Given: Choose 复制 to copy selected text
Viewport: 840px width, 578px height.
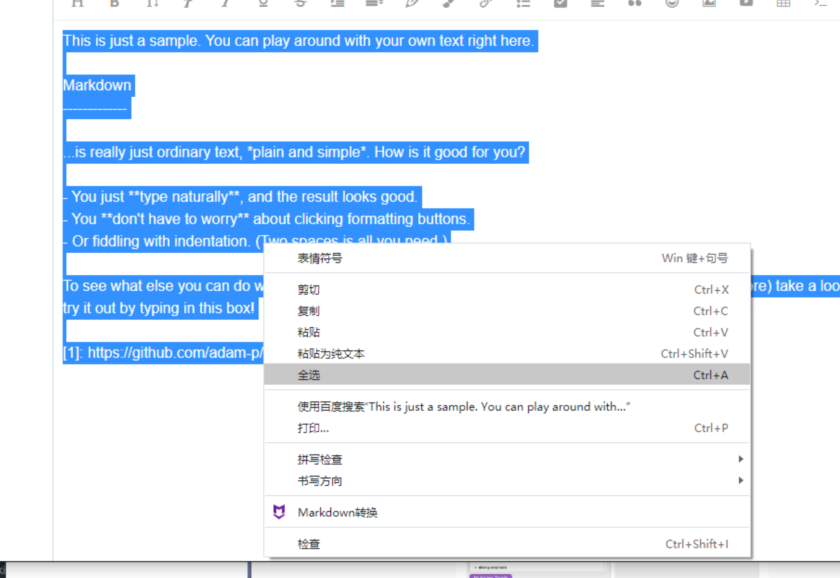Looking at the screenshot, I should click(309, 311).
